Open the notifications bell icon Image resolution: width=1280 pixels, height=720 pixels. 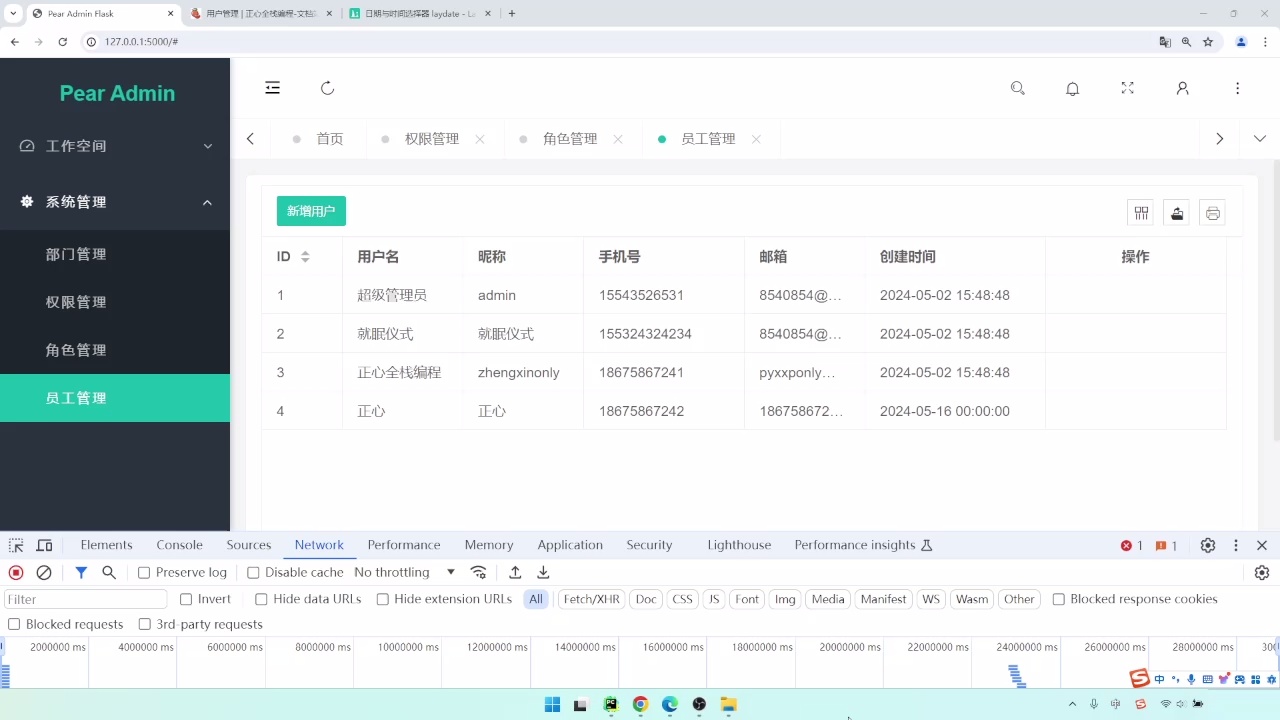coord(1073,88)
